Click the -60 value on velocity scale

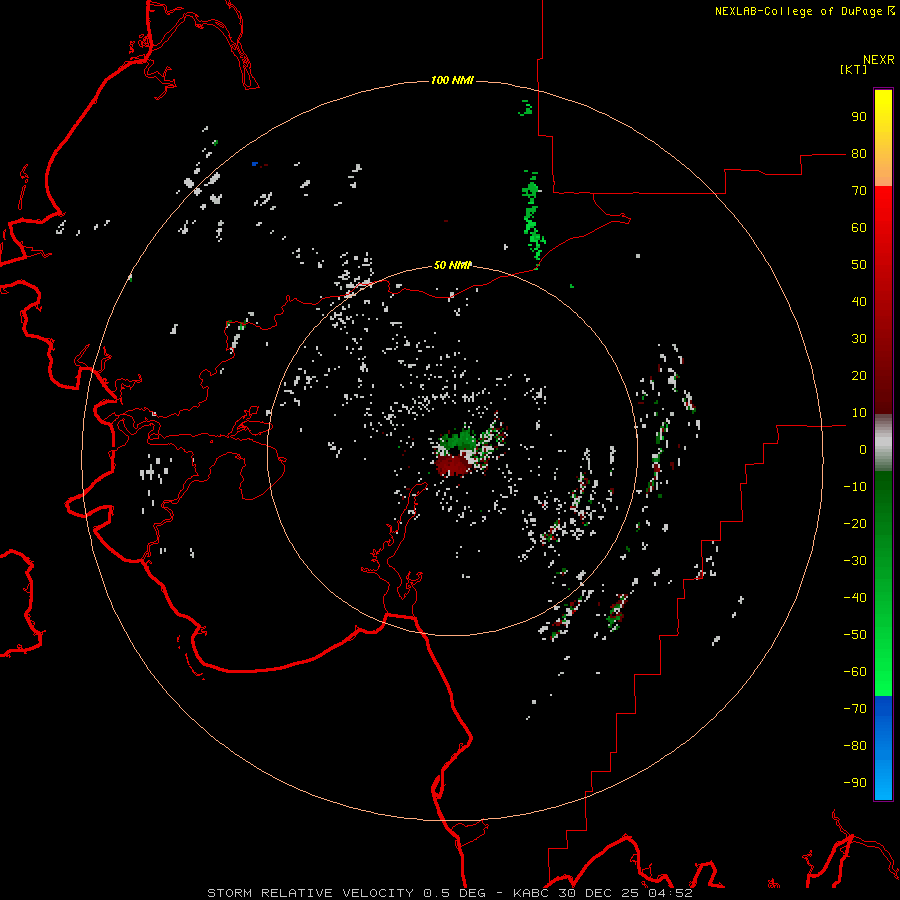(x=855, y=672)
